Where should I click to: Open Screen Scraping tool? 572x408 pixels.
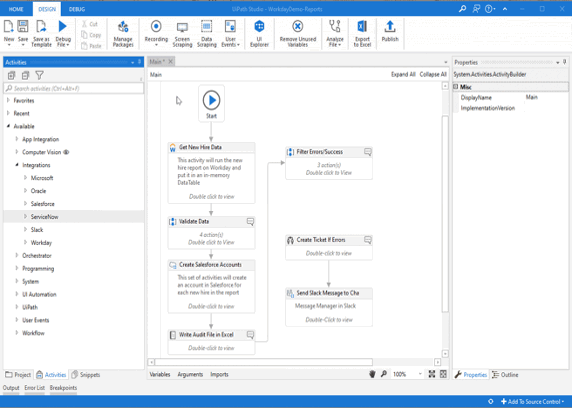(182, 34)
